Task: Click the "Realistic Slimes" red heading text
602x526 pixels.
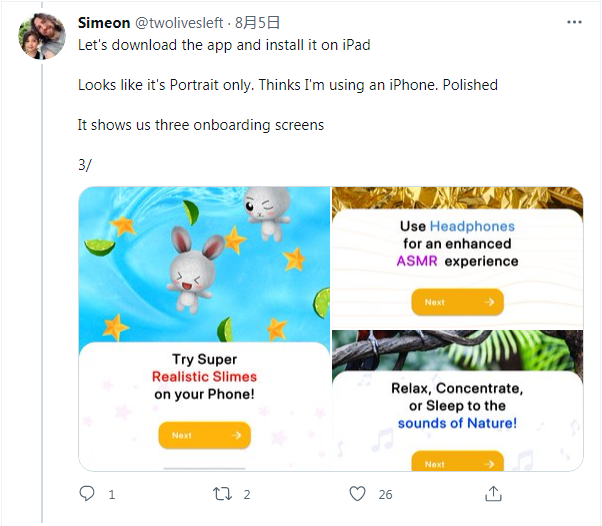Action: point(204,377)
